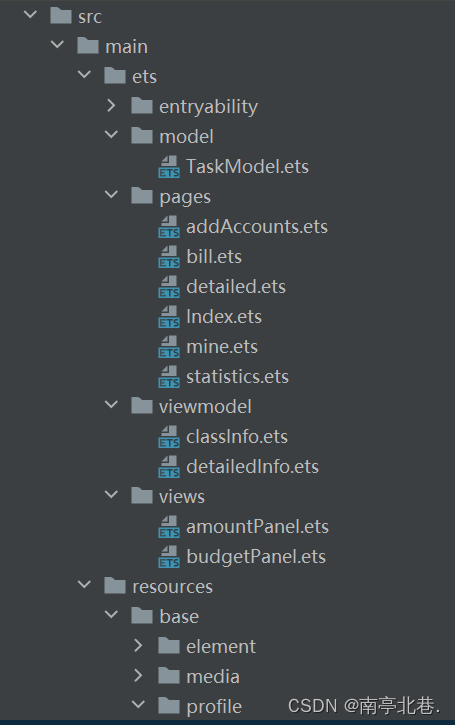Select the profile folder label
This screenshot has width=455, height=725.
click(x=214, y=707)
